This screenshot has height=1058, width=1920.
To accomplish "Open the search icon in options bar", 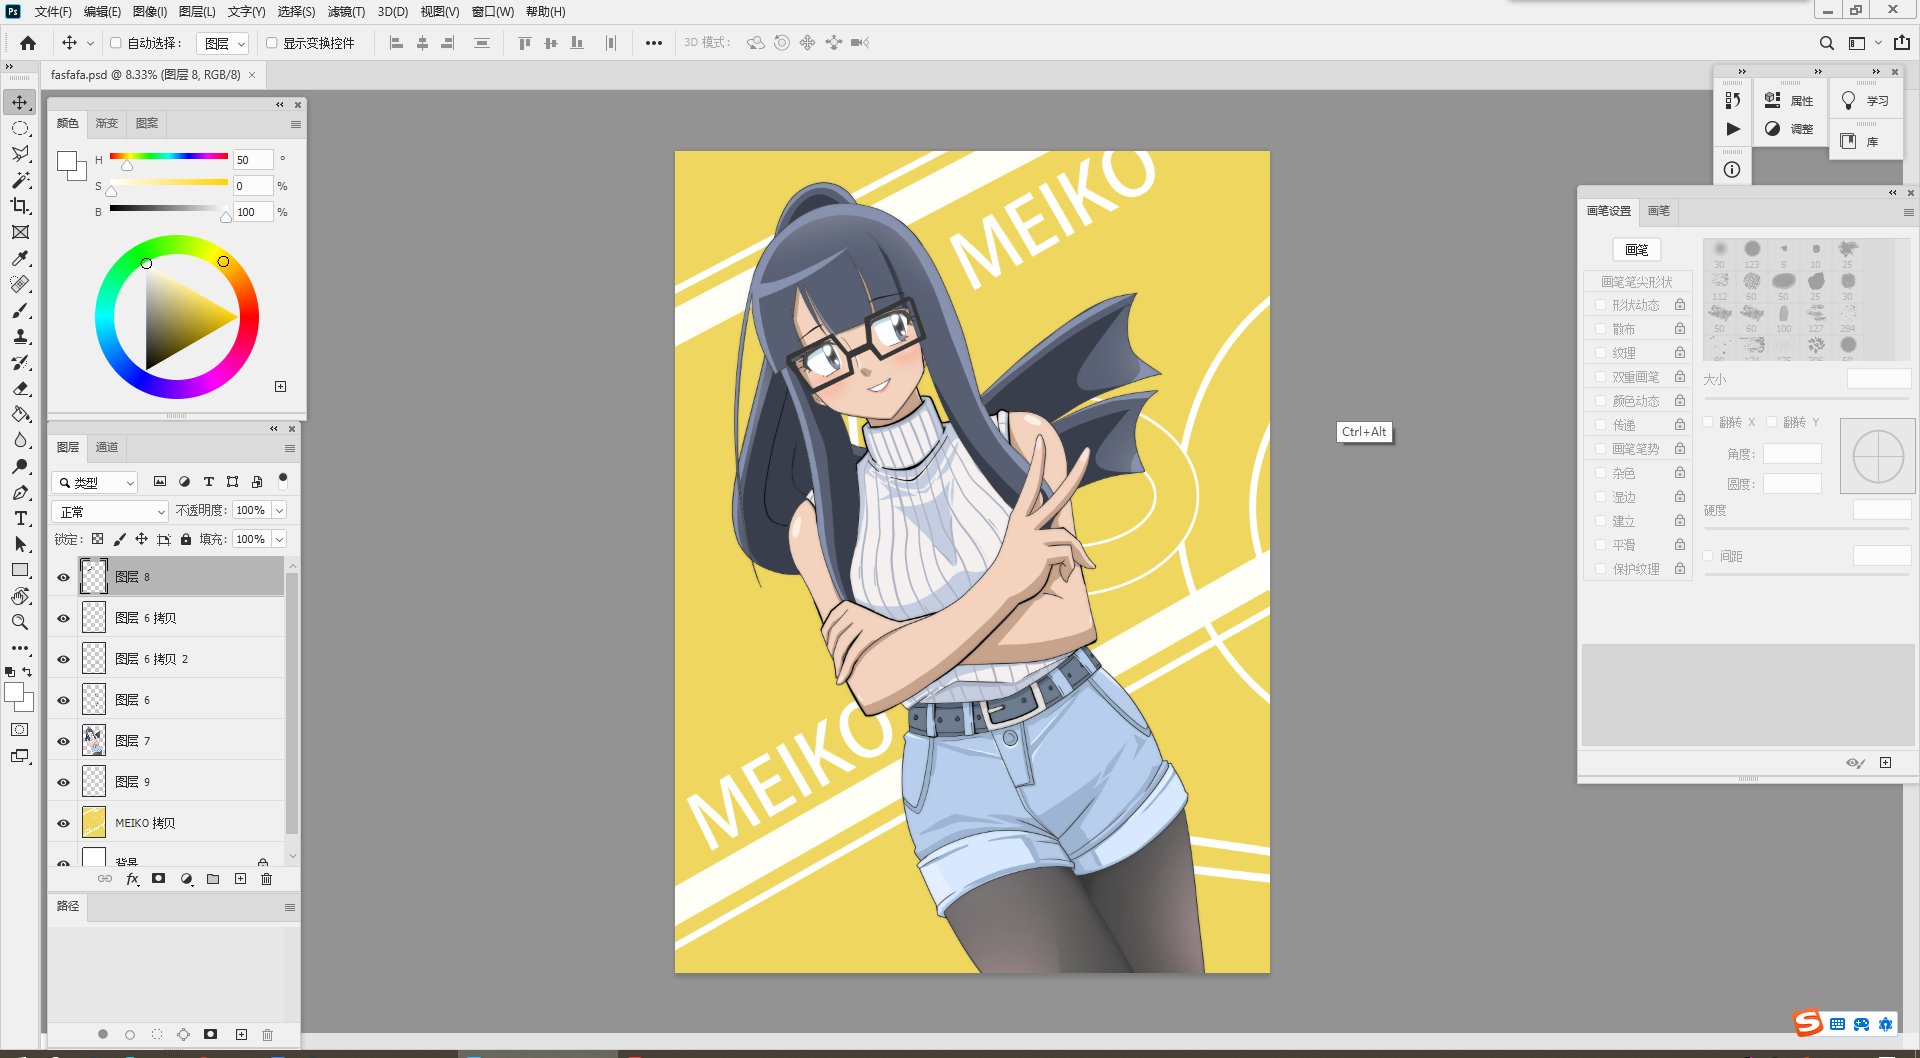I will [1826, 43].
